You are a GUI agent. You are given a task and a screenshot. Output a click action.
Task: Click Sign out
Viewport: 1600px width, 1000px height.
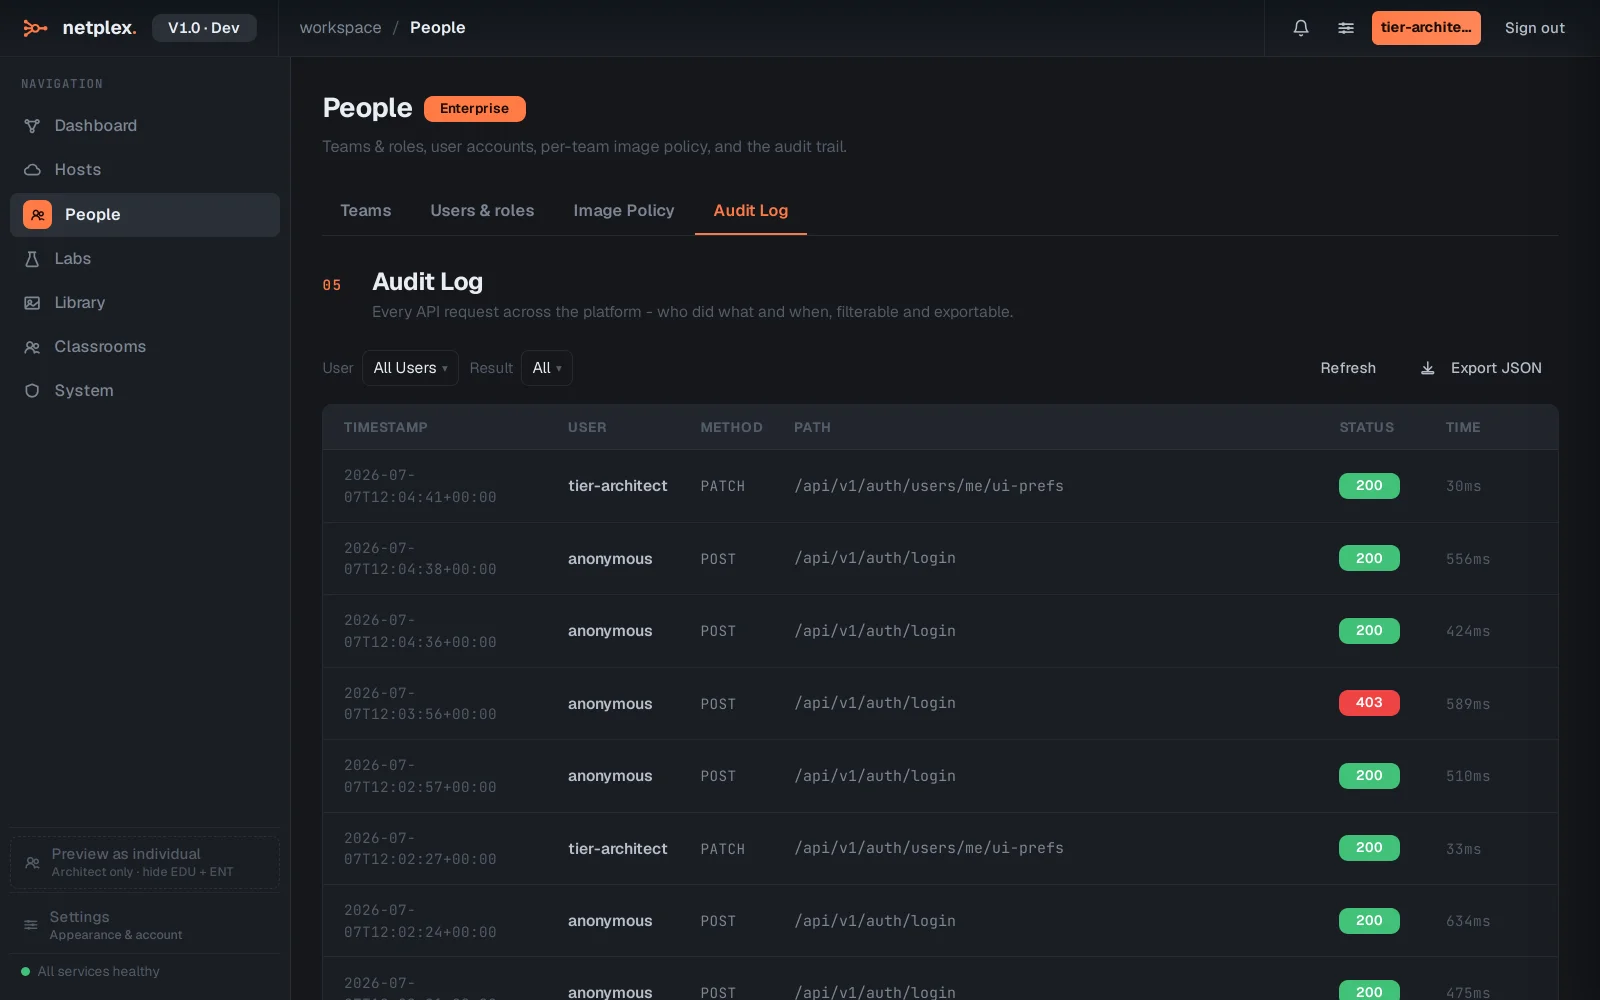click(x=1535, y=28)
